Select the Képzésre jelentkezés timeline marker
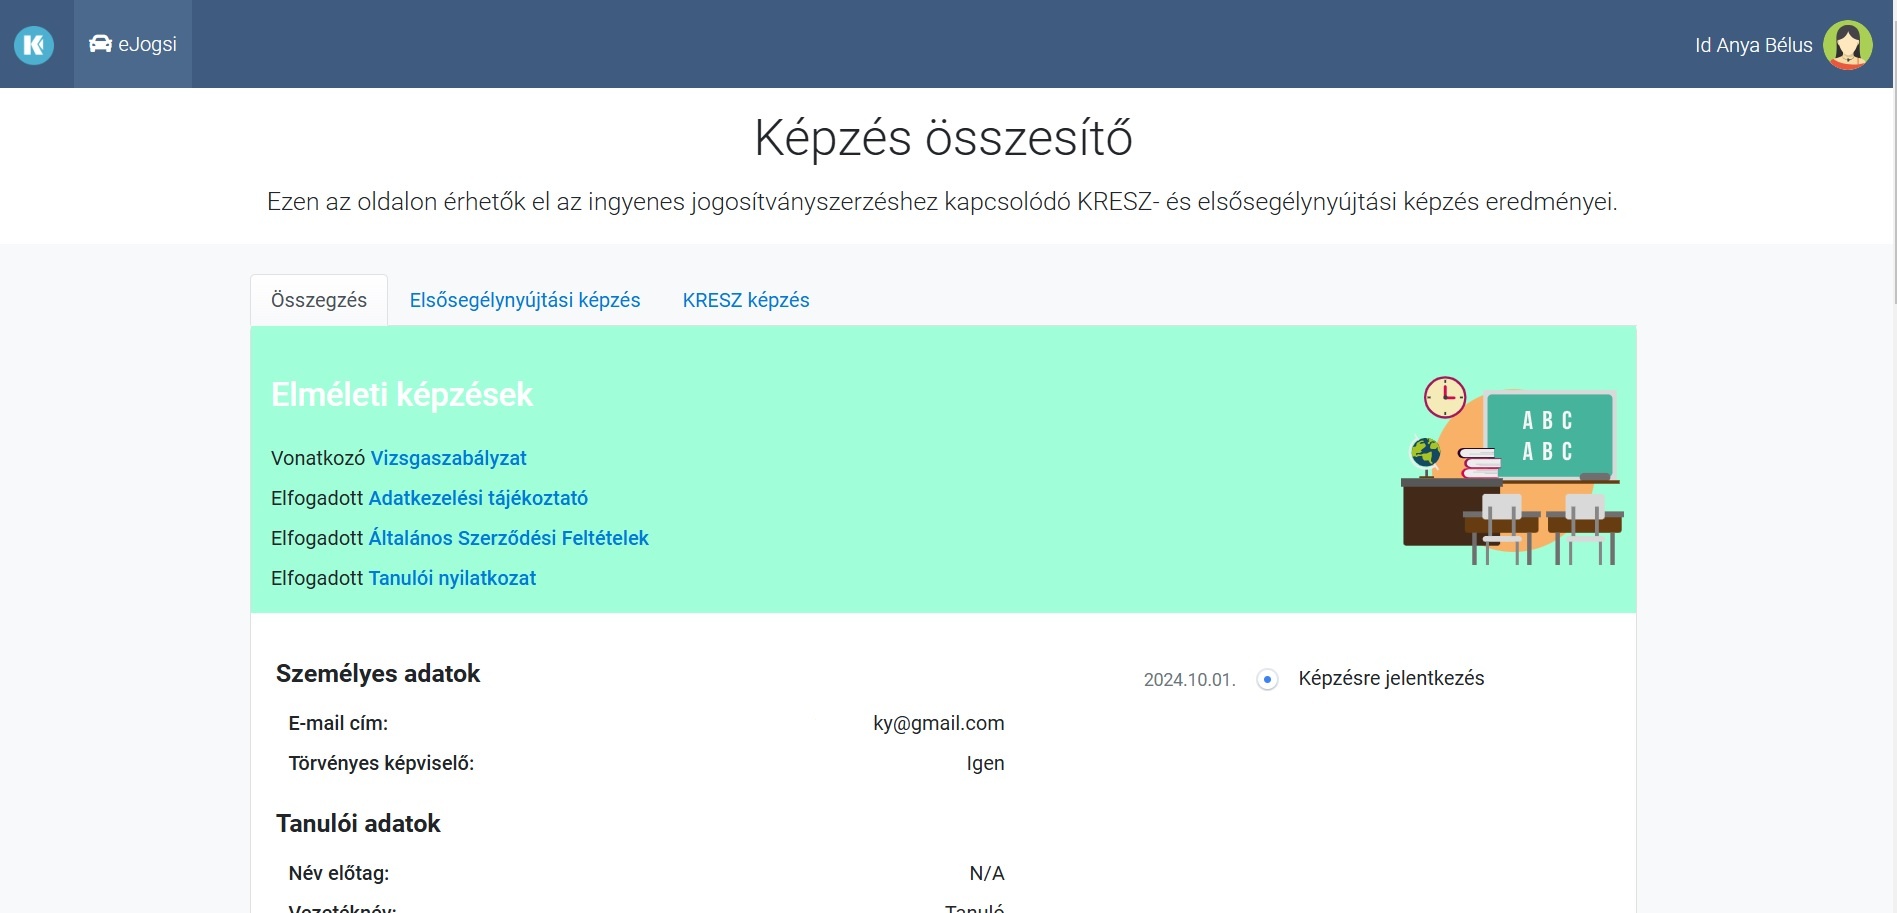This screenshot has height=913, width=1897. click(1267, 679)
